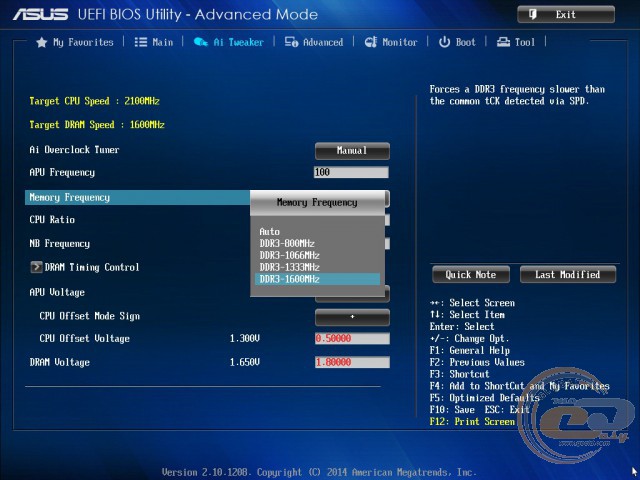Select DDR3-1600MHz option
This screenshot has height=480, width=640.
tap(317, 279)
